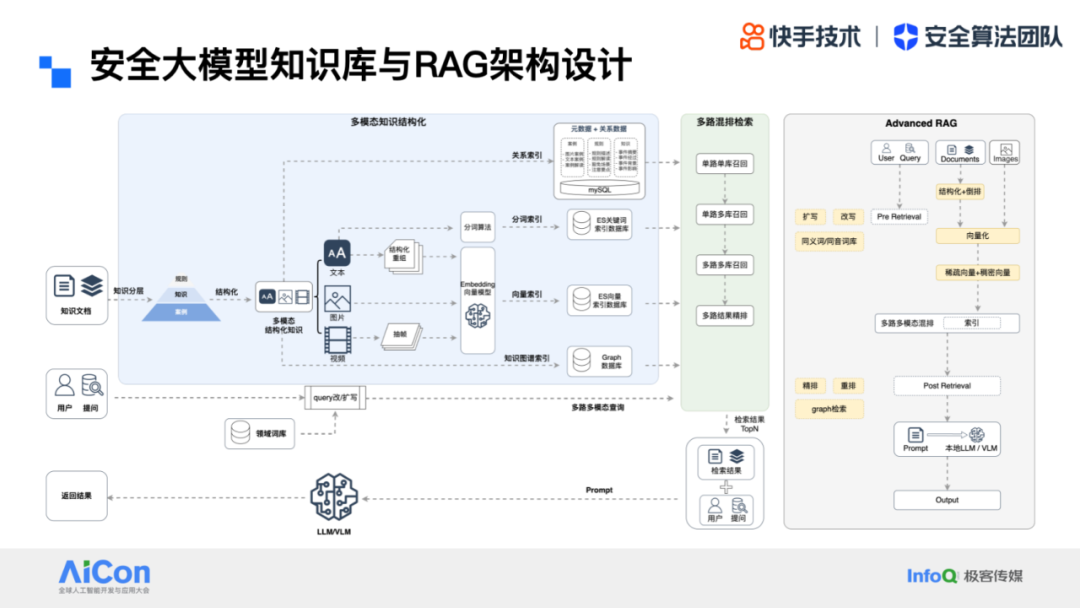This screenshot has width=1080, height=608.
Task: Select the 文本 text AA icon
Action: click(x=337, y=254)
